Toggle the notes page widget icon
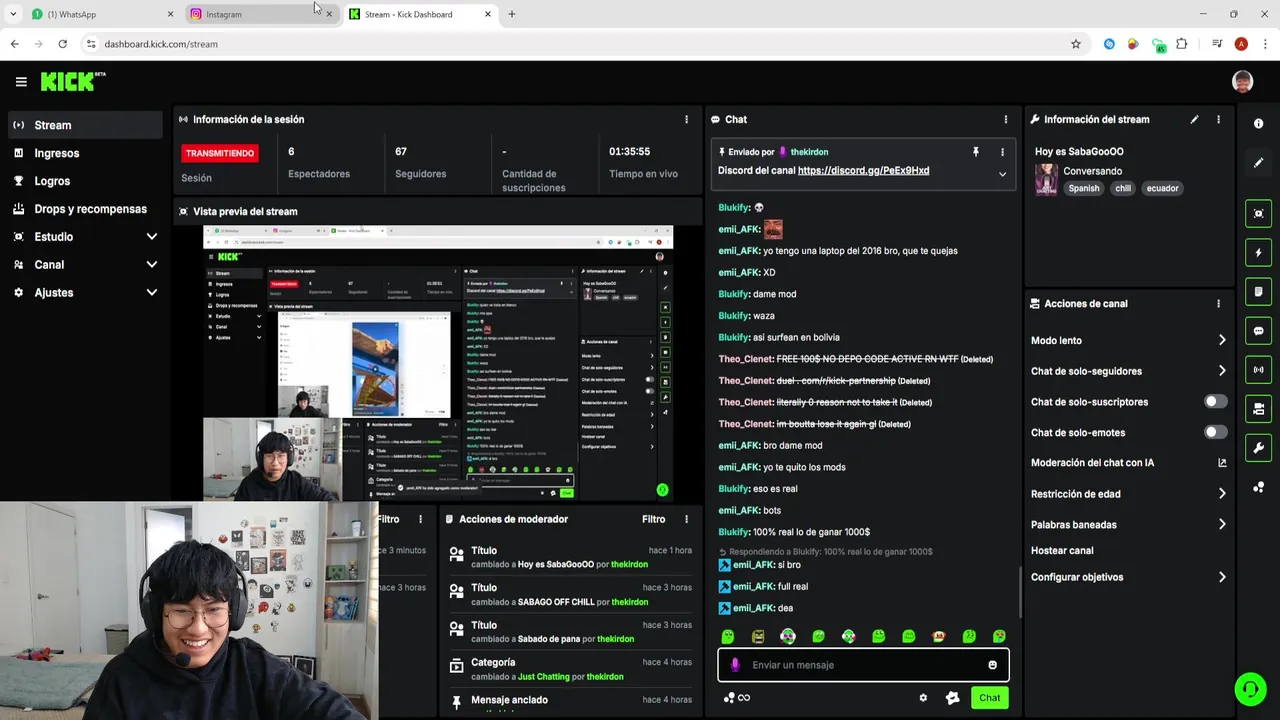 (1258, 292)
